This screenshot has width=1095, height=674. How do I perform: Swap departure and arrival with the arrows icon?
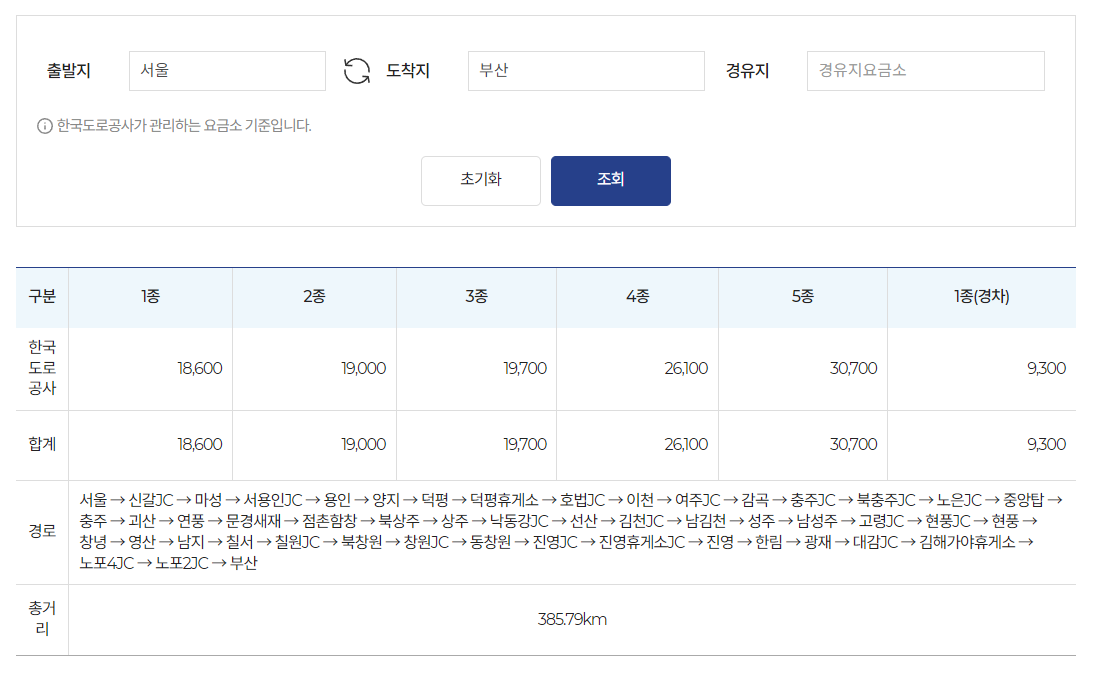[357, 71]
